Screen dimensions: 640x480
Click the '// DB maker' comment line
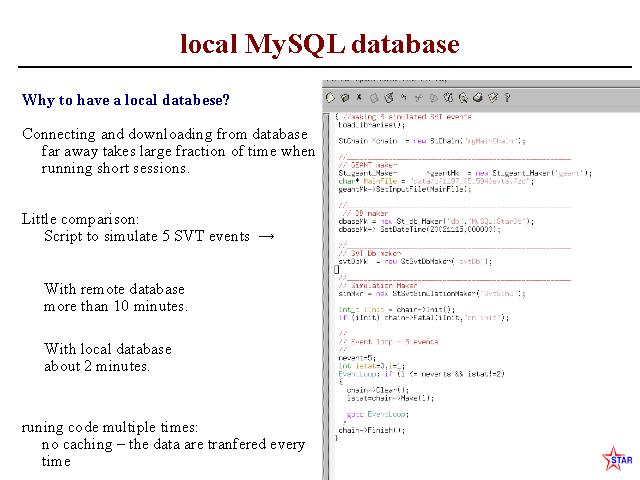[365, 213]
